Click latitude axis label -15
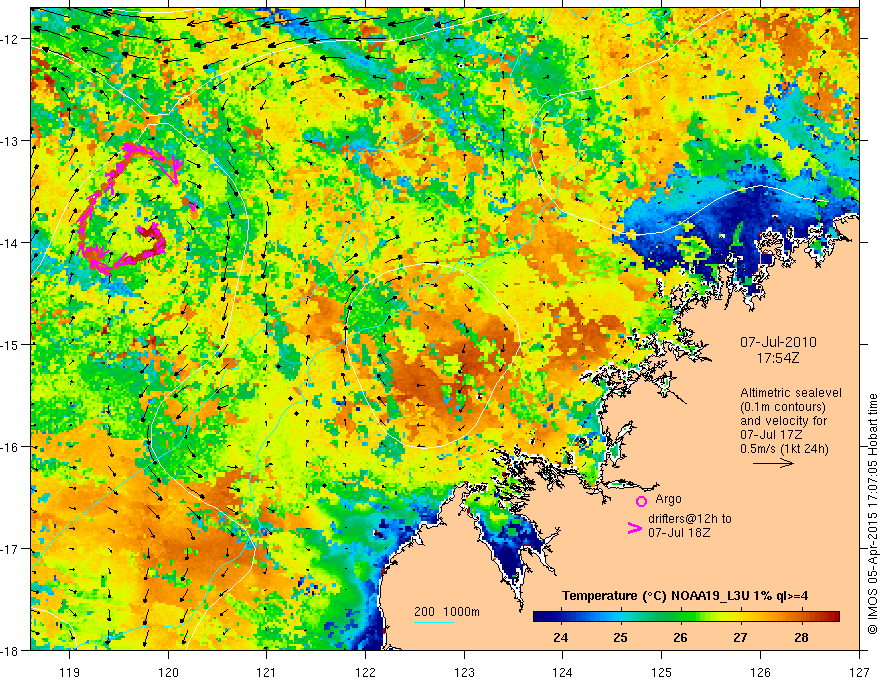The height and width of the screenshot is (680, 880). [11, 344]
